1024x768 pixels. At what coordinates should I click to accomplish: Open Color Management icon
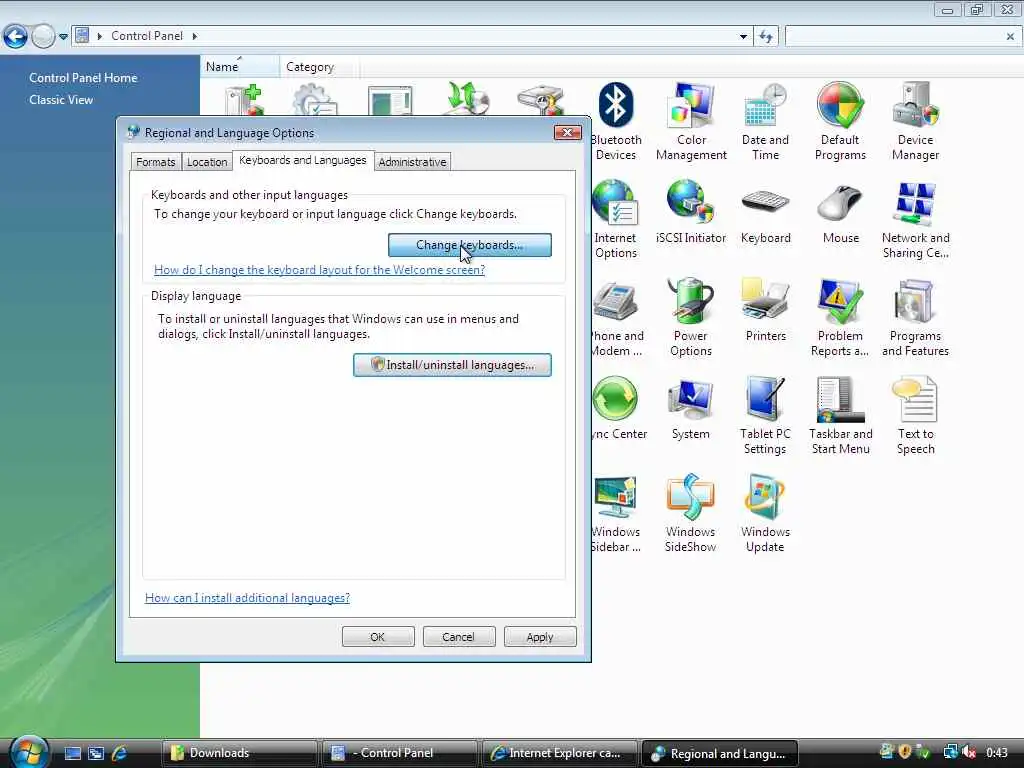(691, 121)
